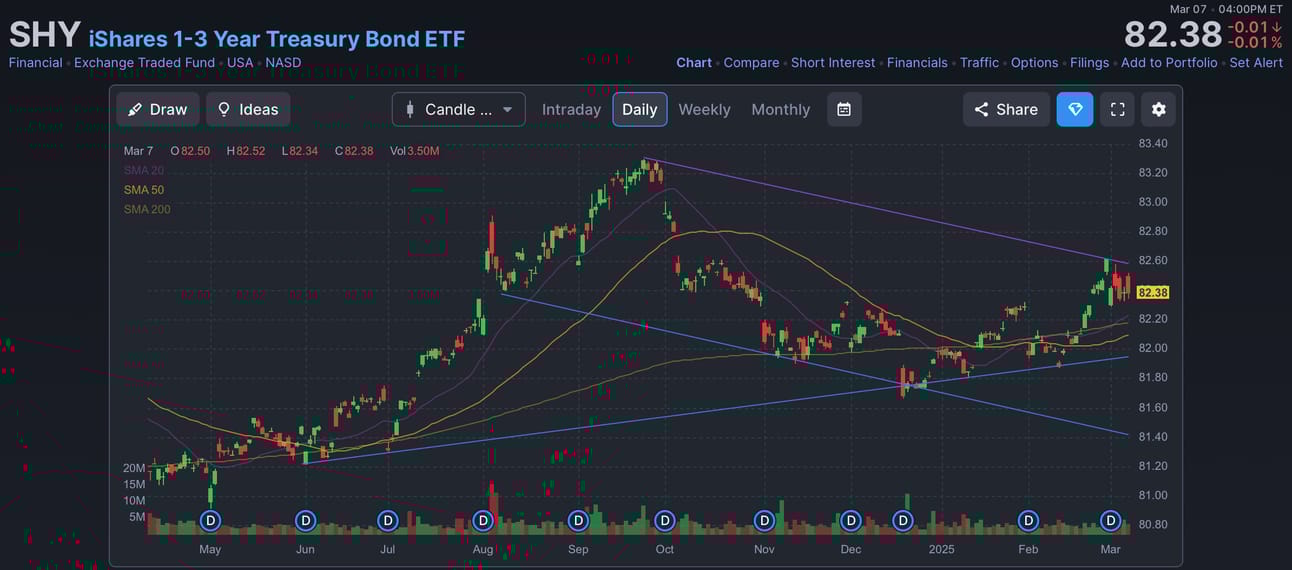Click the SMA 50 indicator label
Viewport: 1292px width, 570px height.
point(144,190)
